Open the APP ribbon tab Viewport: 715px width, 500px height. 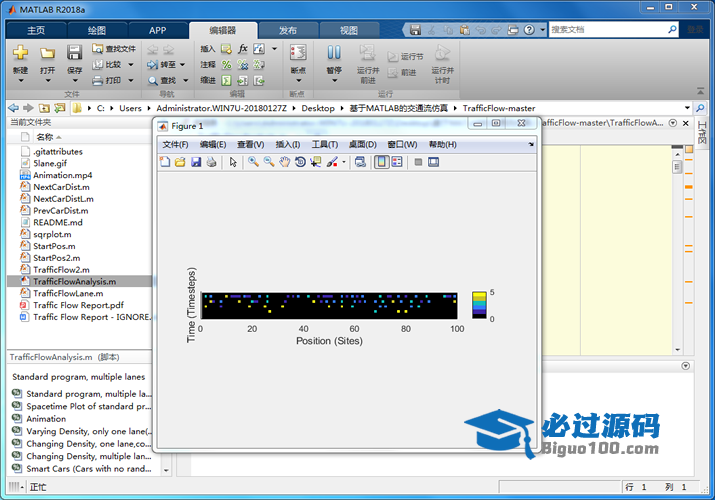(158, 30)
